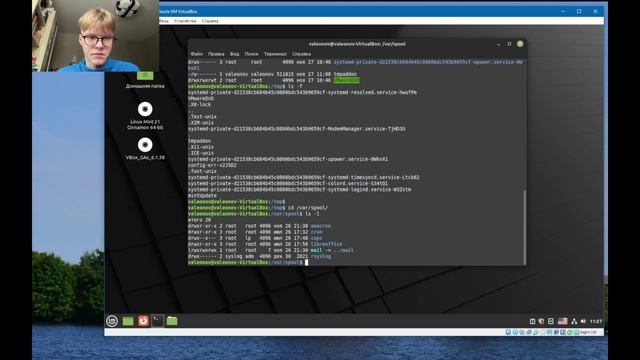Open the Домашняя папка desktop folder

[x=145, y=80]
